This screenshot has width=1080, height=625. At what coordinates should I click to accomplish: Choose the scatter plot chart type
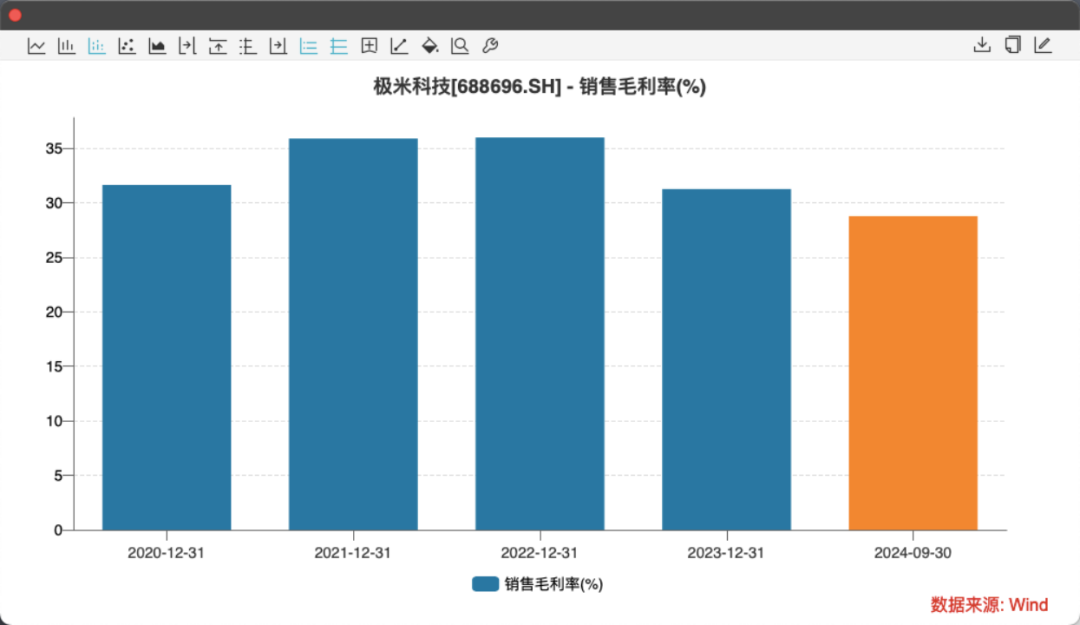tap(127, 46)
